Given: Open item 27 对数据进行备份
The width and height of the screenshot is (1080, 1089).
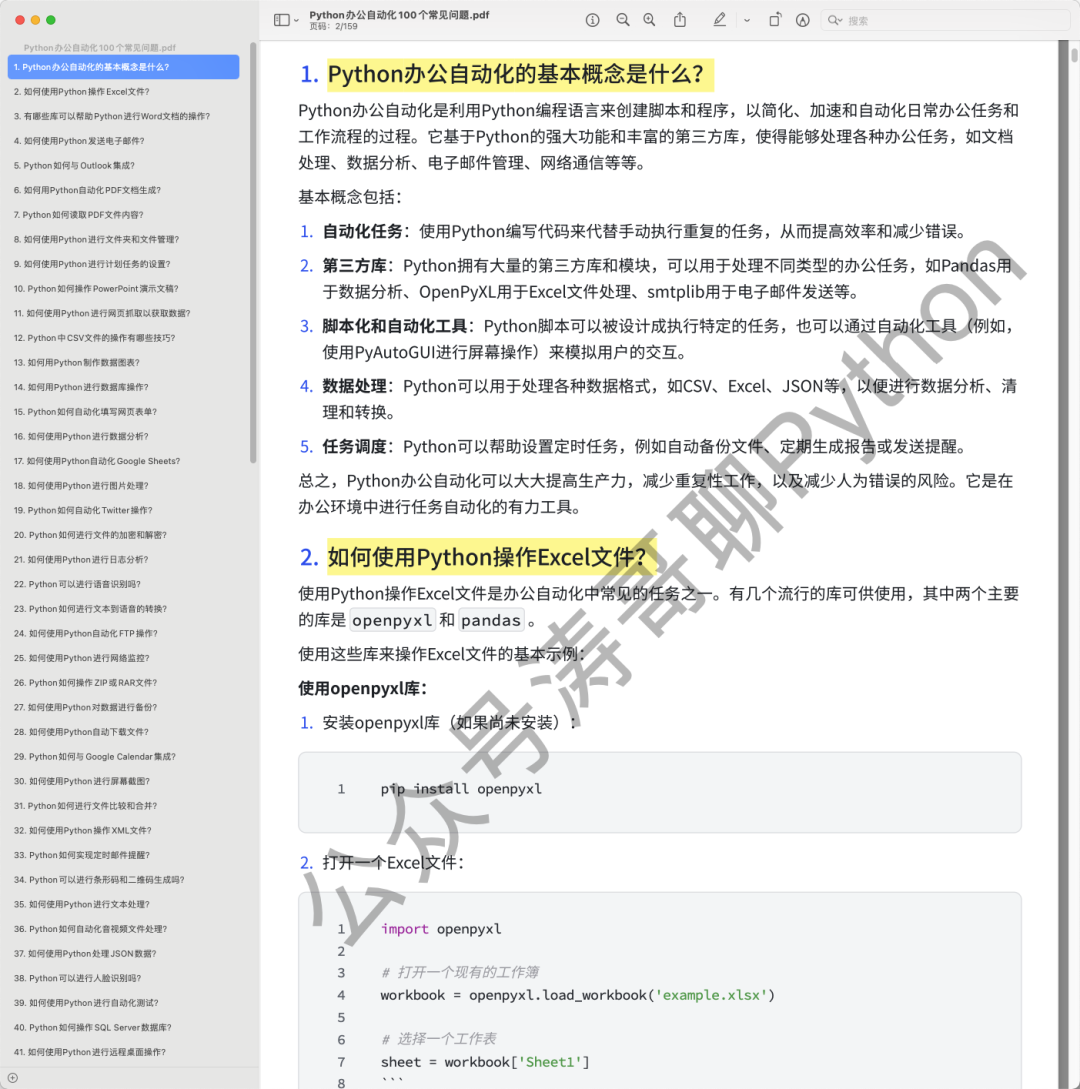Looking at the screenshot, I should tap(124, 708).
